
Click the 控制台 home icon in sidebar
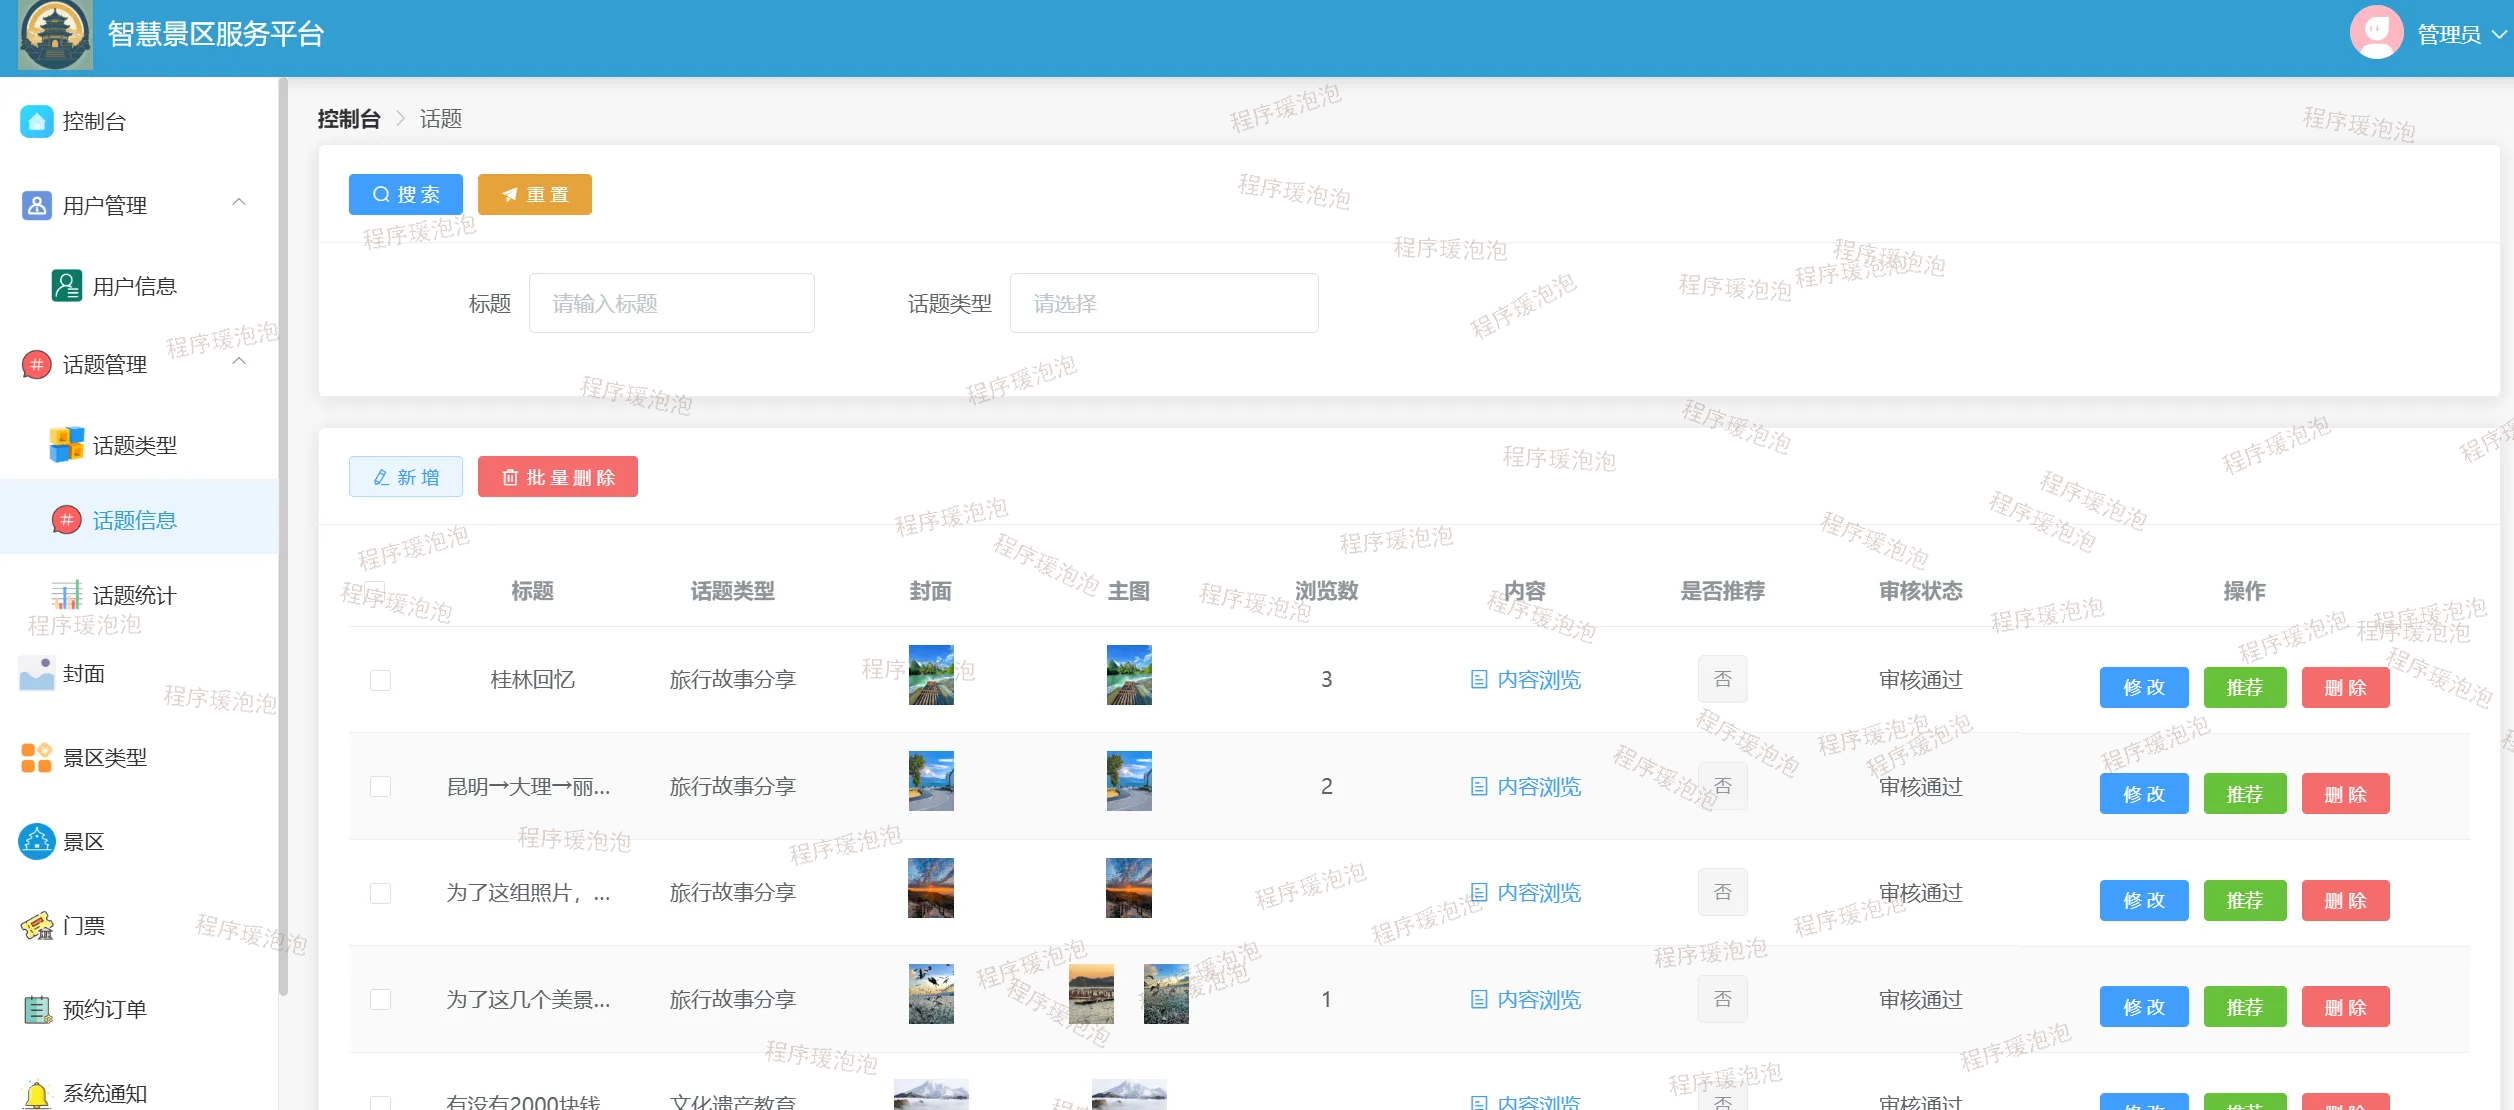click(37, 121)
